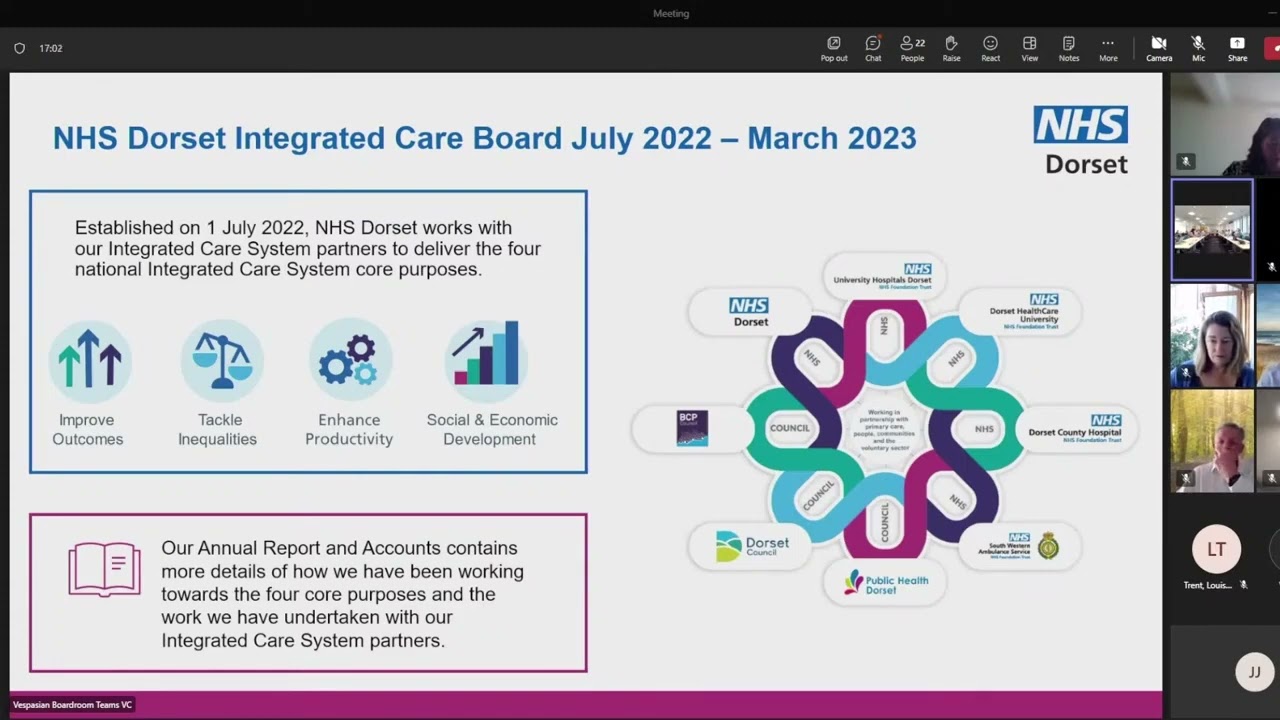Click the University Hospitals Dorset badge

point(884,275)
